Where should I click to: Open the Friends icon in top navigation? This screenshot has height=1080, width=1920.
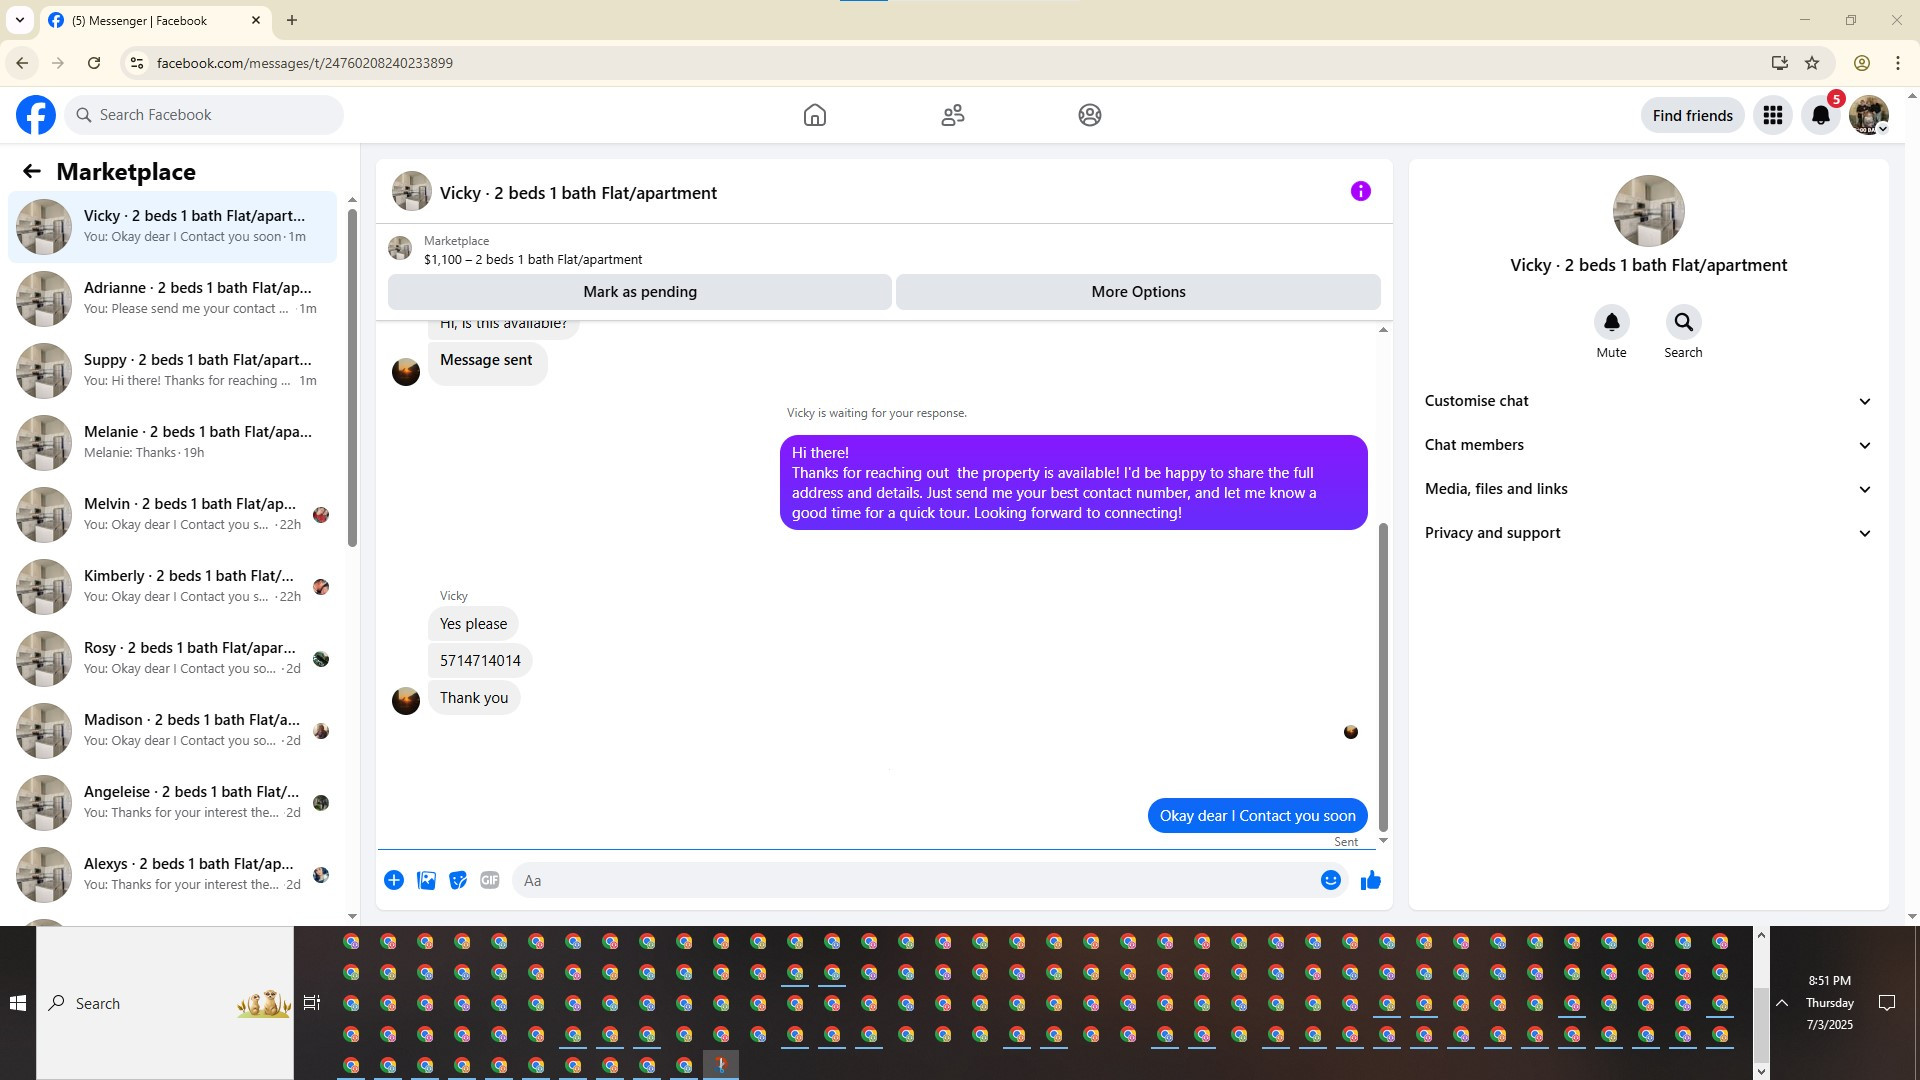pos(952,115)
